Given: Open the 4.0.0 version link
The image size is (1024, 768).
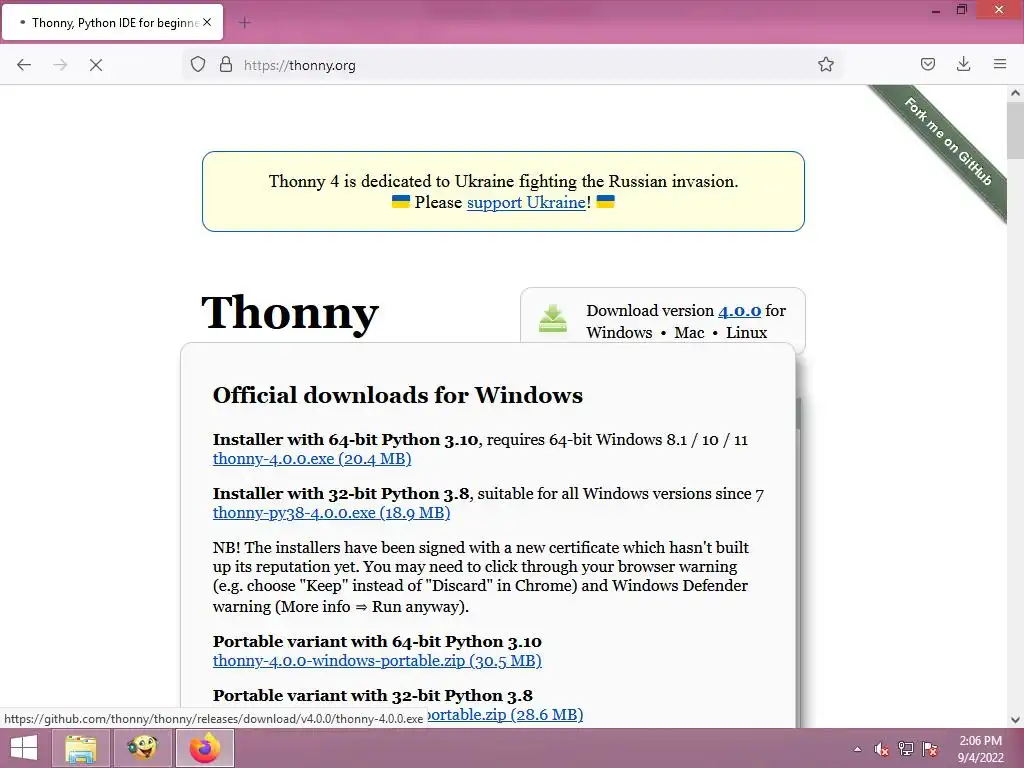Looking at the screenshot, I should point(739,311).
